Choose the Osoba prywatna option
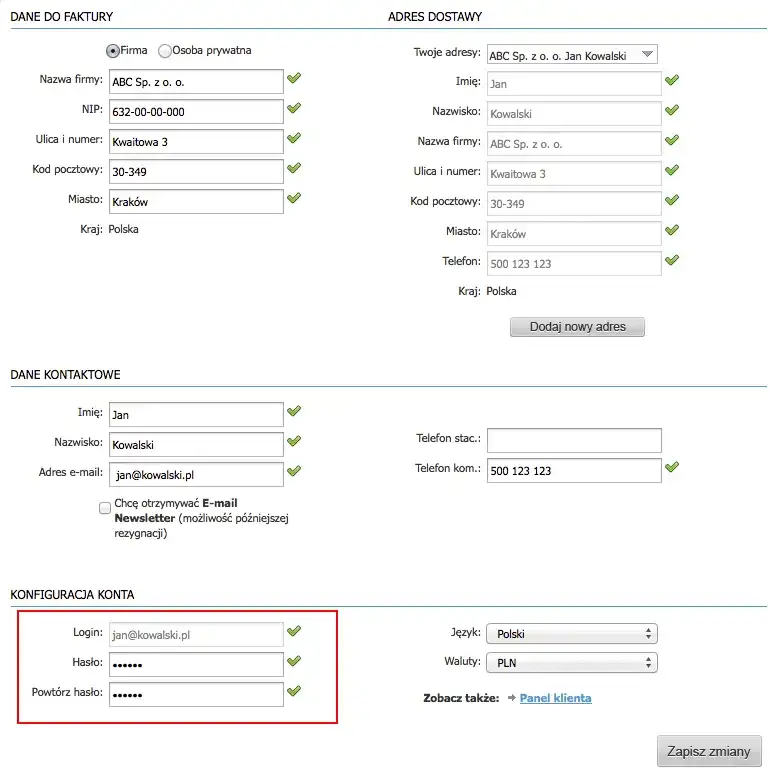Viewport: 776px width, 776px height. [164, 50]
